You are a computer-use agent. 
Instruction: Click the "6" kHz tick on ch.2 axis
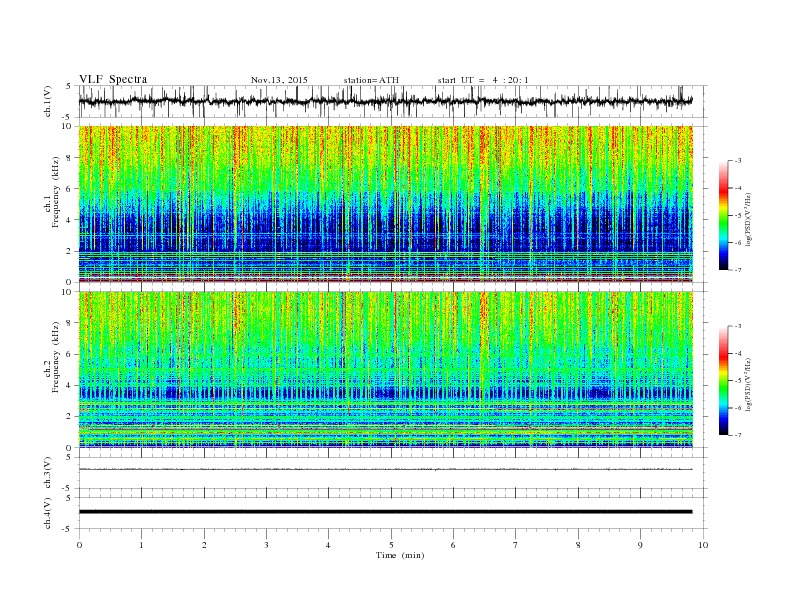70,354
